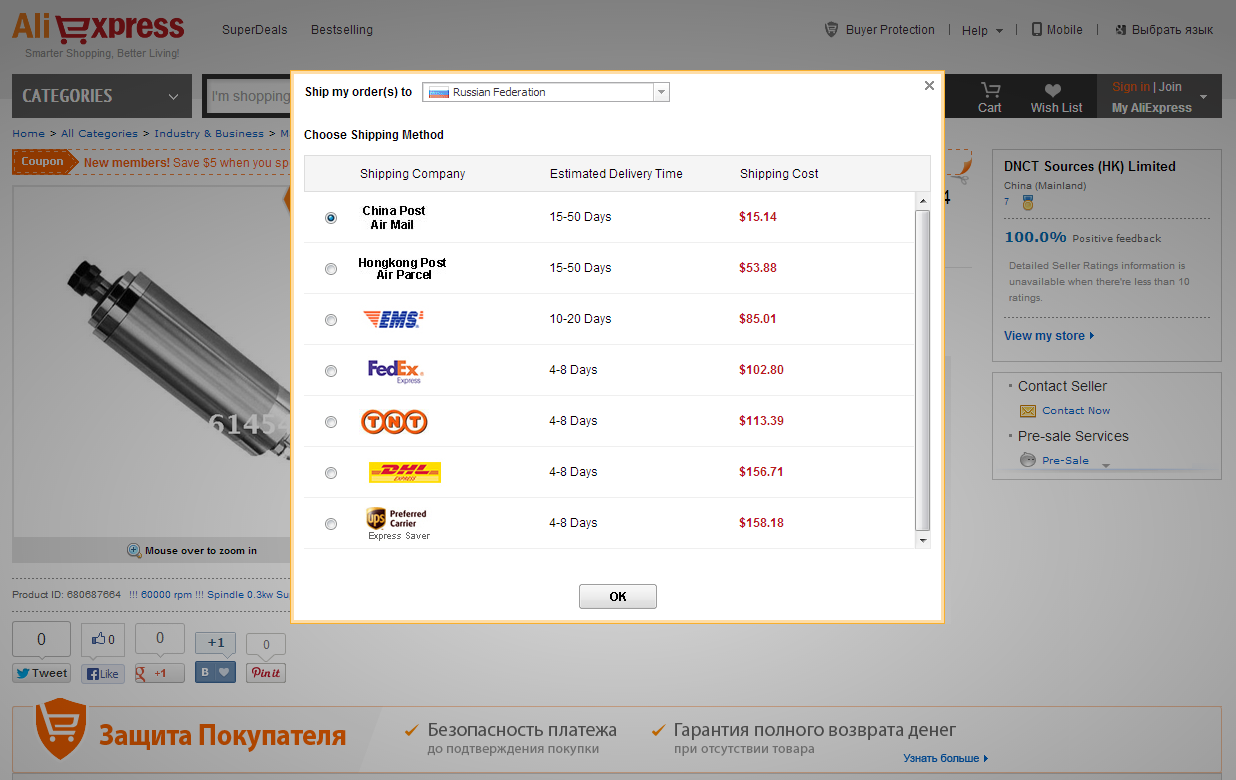Image resolution: width=1236 pixels, height=780 pixels.
Task: Expand My AliExpress menu arrow
Action: (x=1203, y=98)
